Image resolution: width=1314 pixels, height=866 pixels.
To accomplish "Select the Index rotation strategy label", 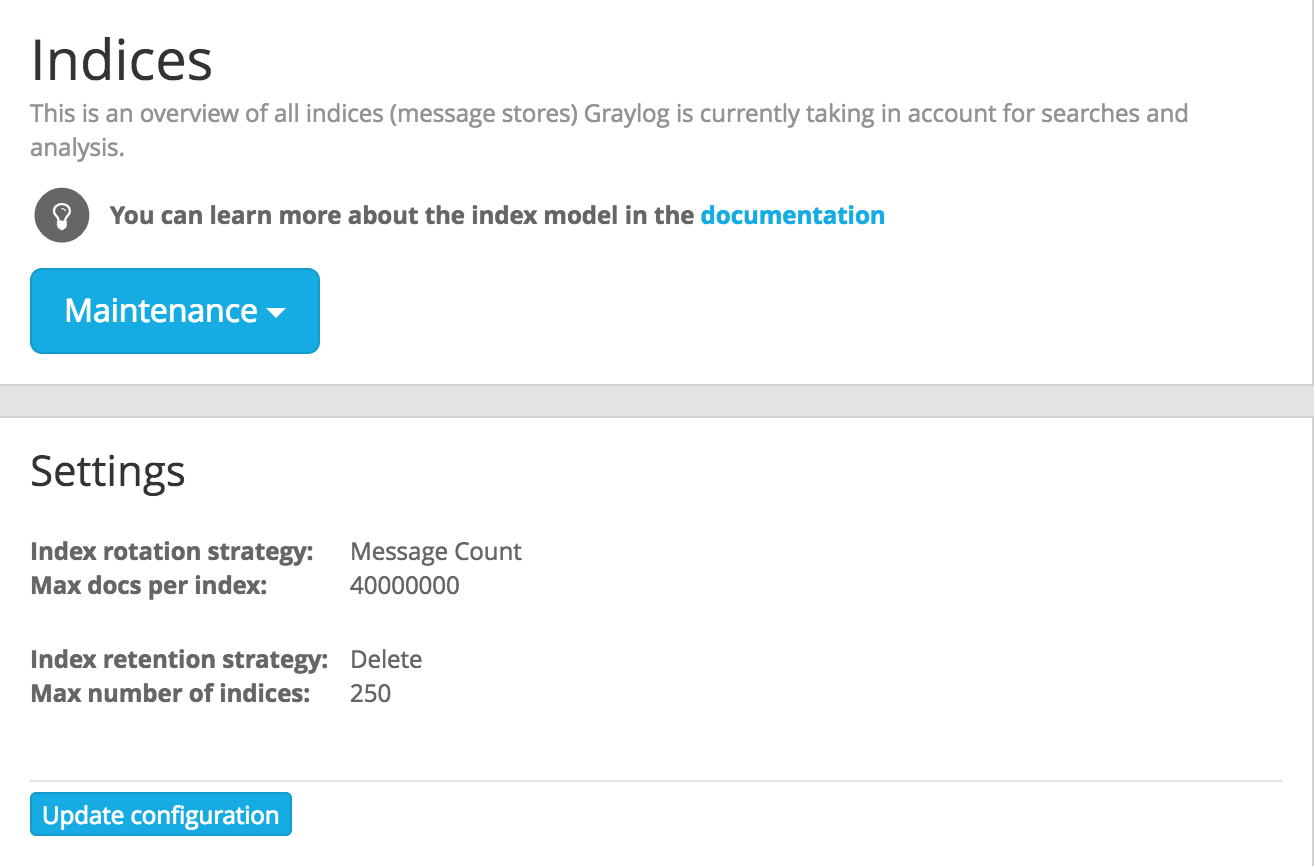I will coord(172,552).
